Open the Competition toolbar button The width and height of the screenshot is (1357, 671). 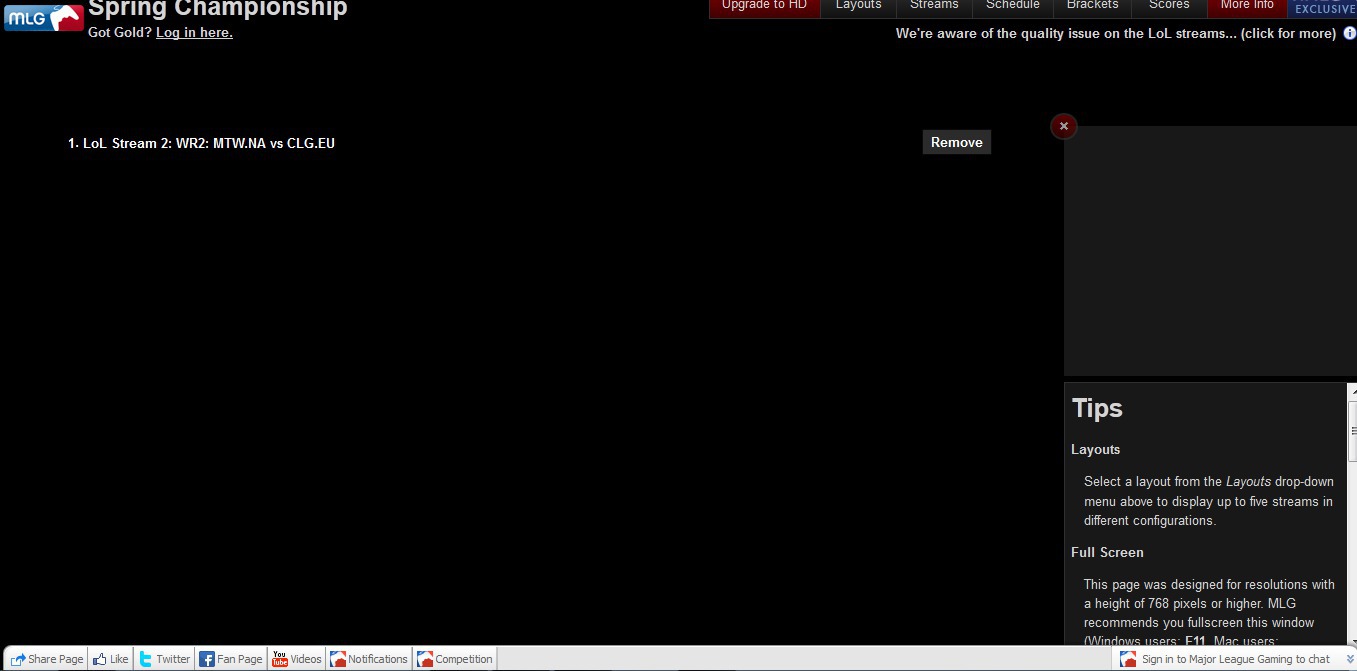pos(455,659)
